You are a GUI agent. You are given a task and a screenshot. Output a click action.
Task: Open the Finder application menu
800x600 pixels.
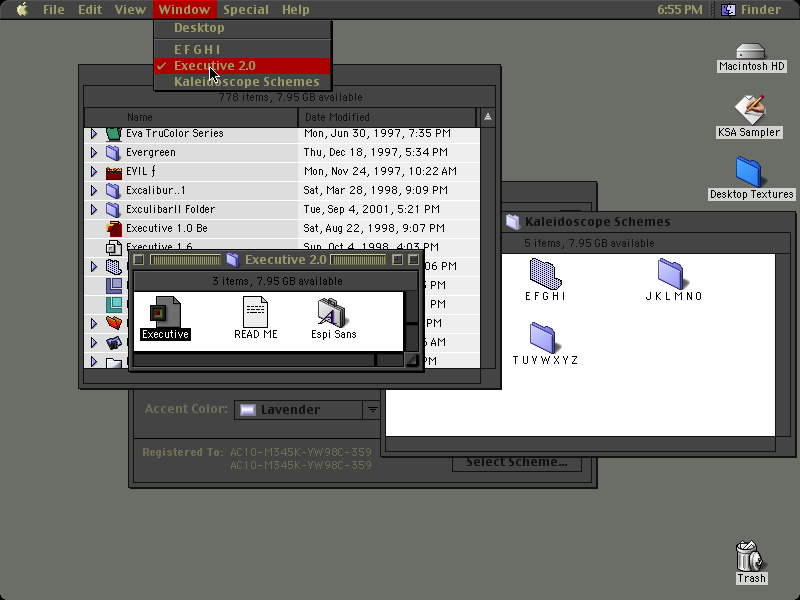click(x=751, y=9)
